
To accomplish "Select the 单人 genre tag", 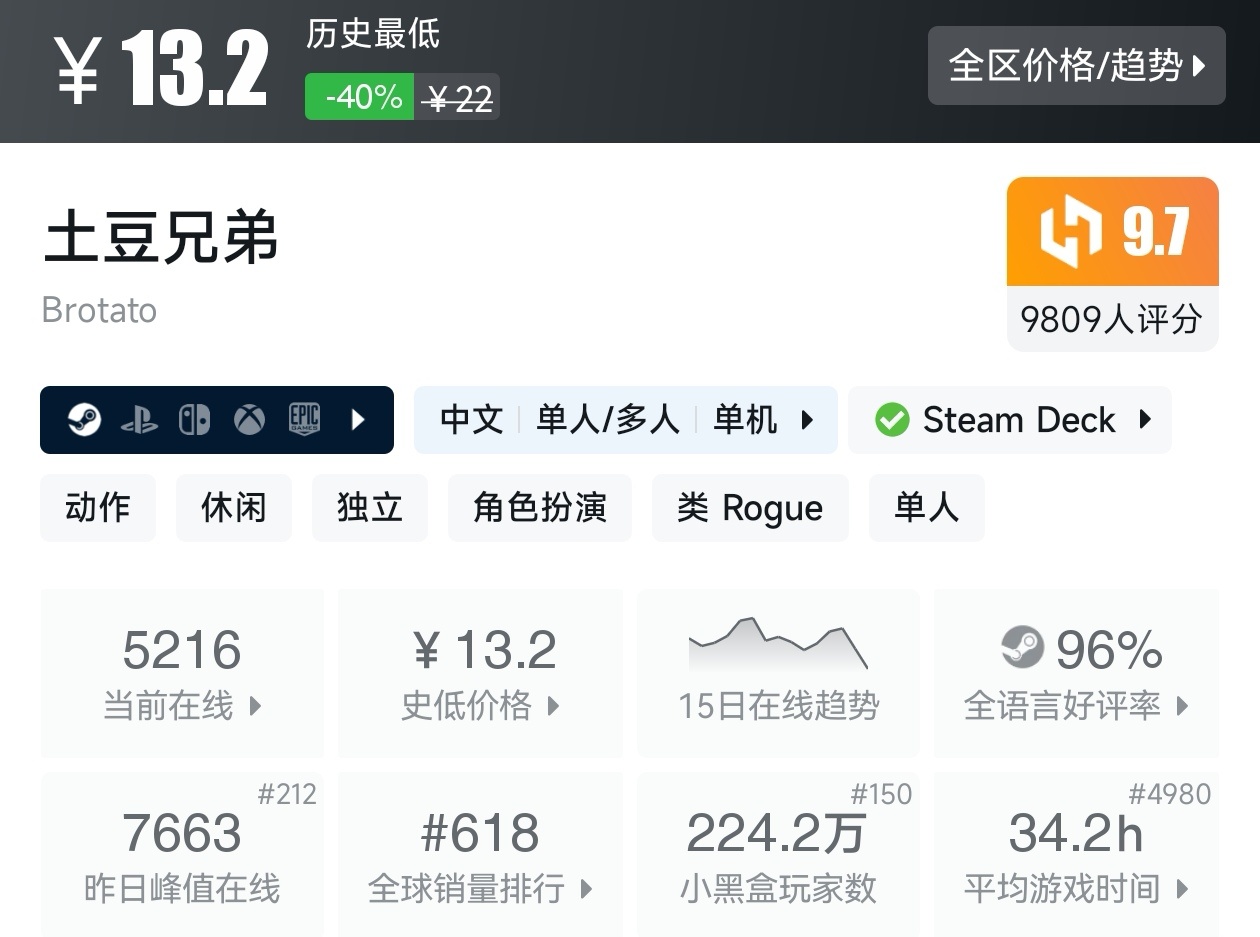I will tap(927, 508).
